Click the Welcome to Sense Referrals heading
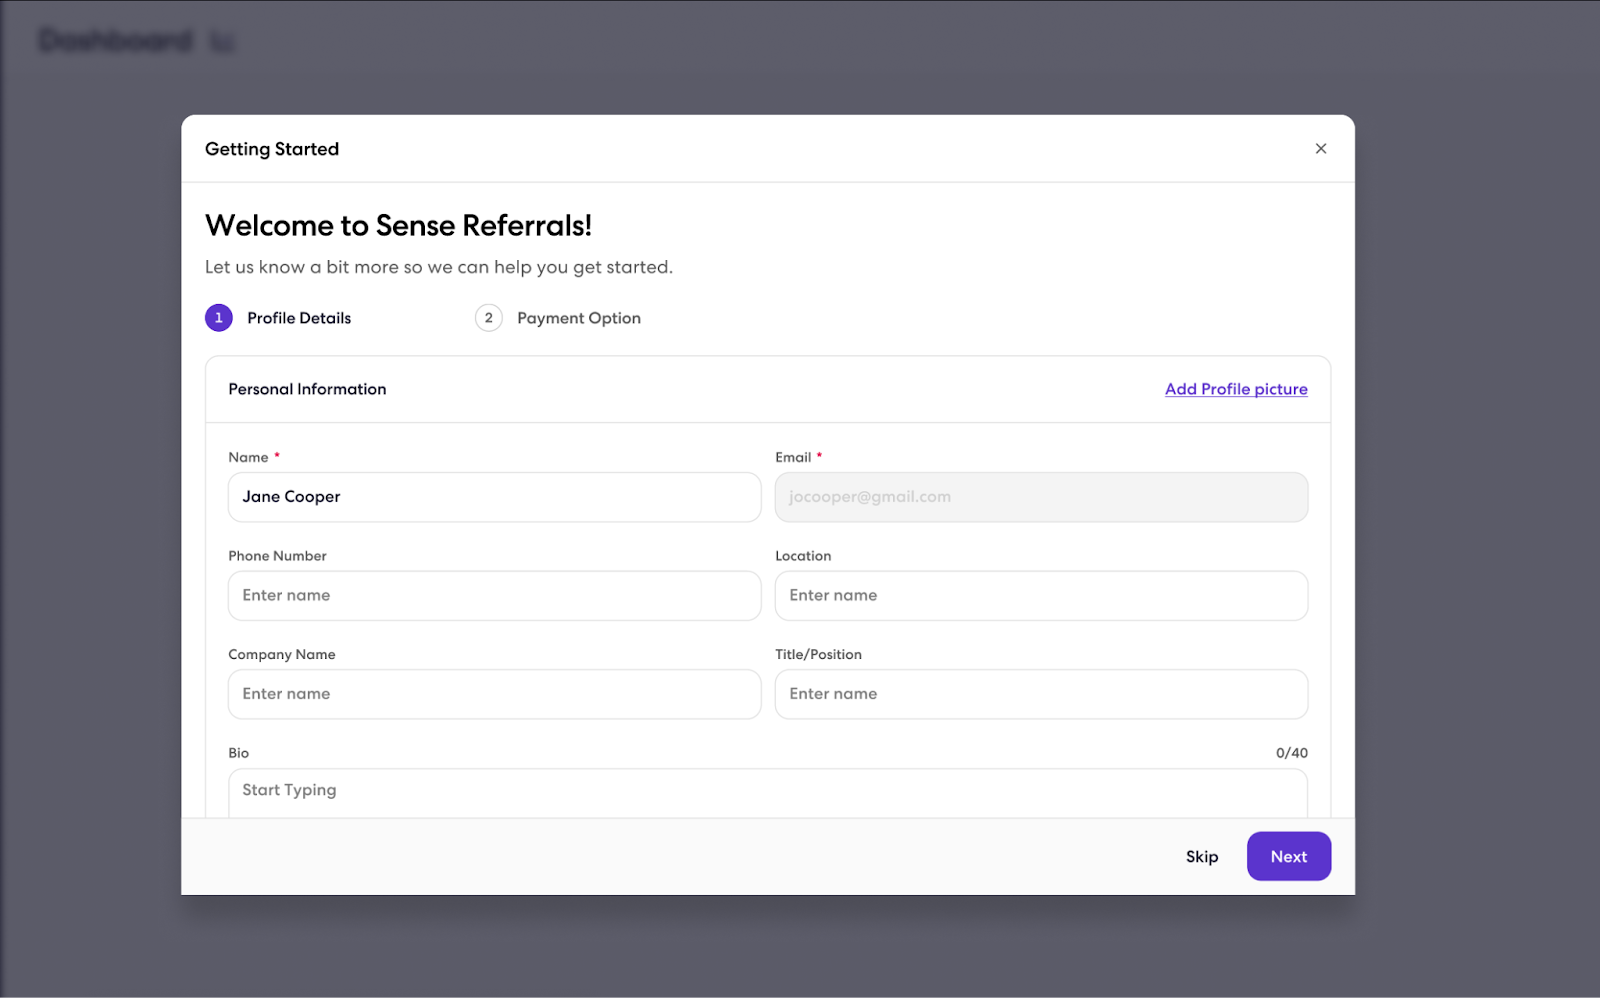The image size is (1600, 998). (398, 225)
